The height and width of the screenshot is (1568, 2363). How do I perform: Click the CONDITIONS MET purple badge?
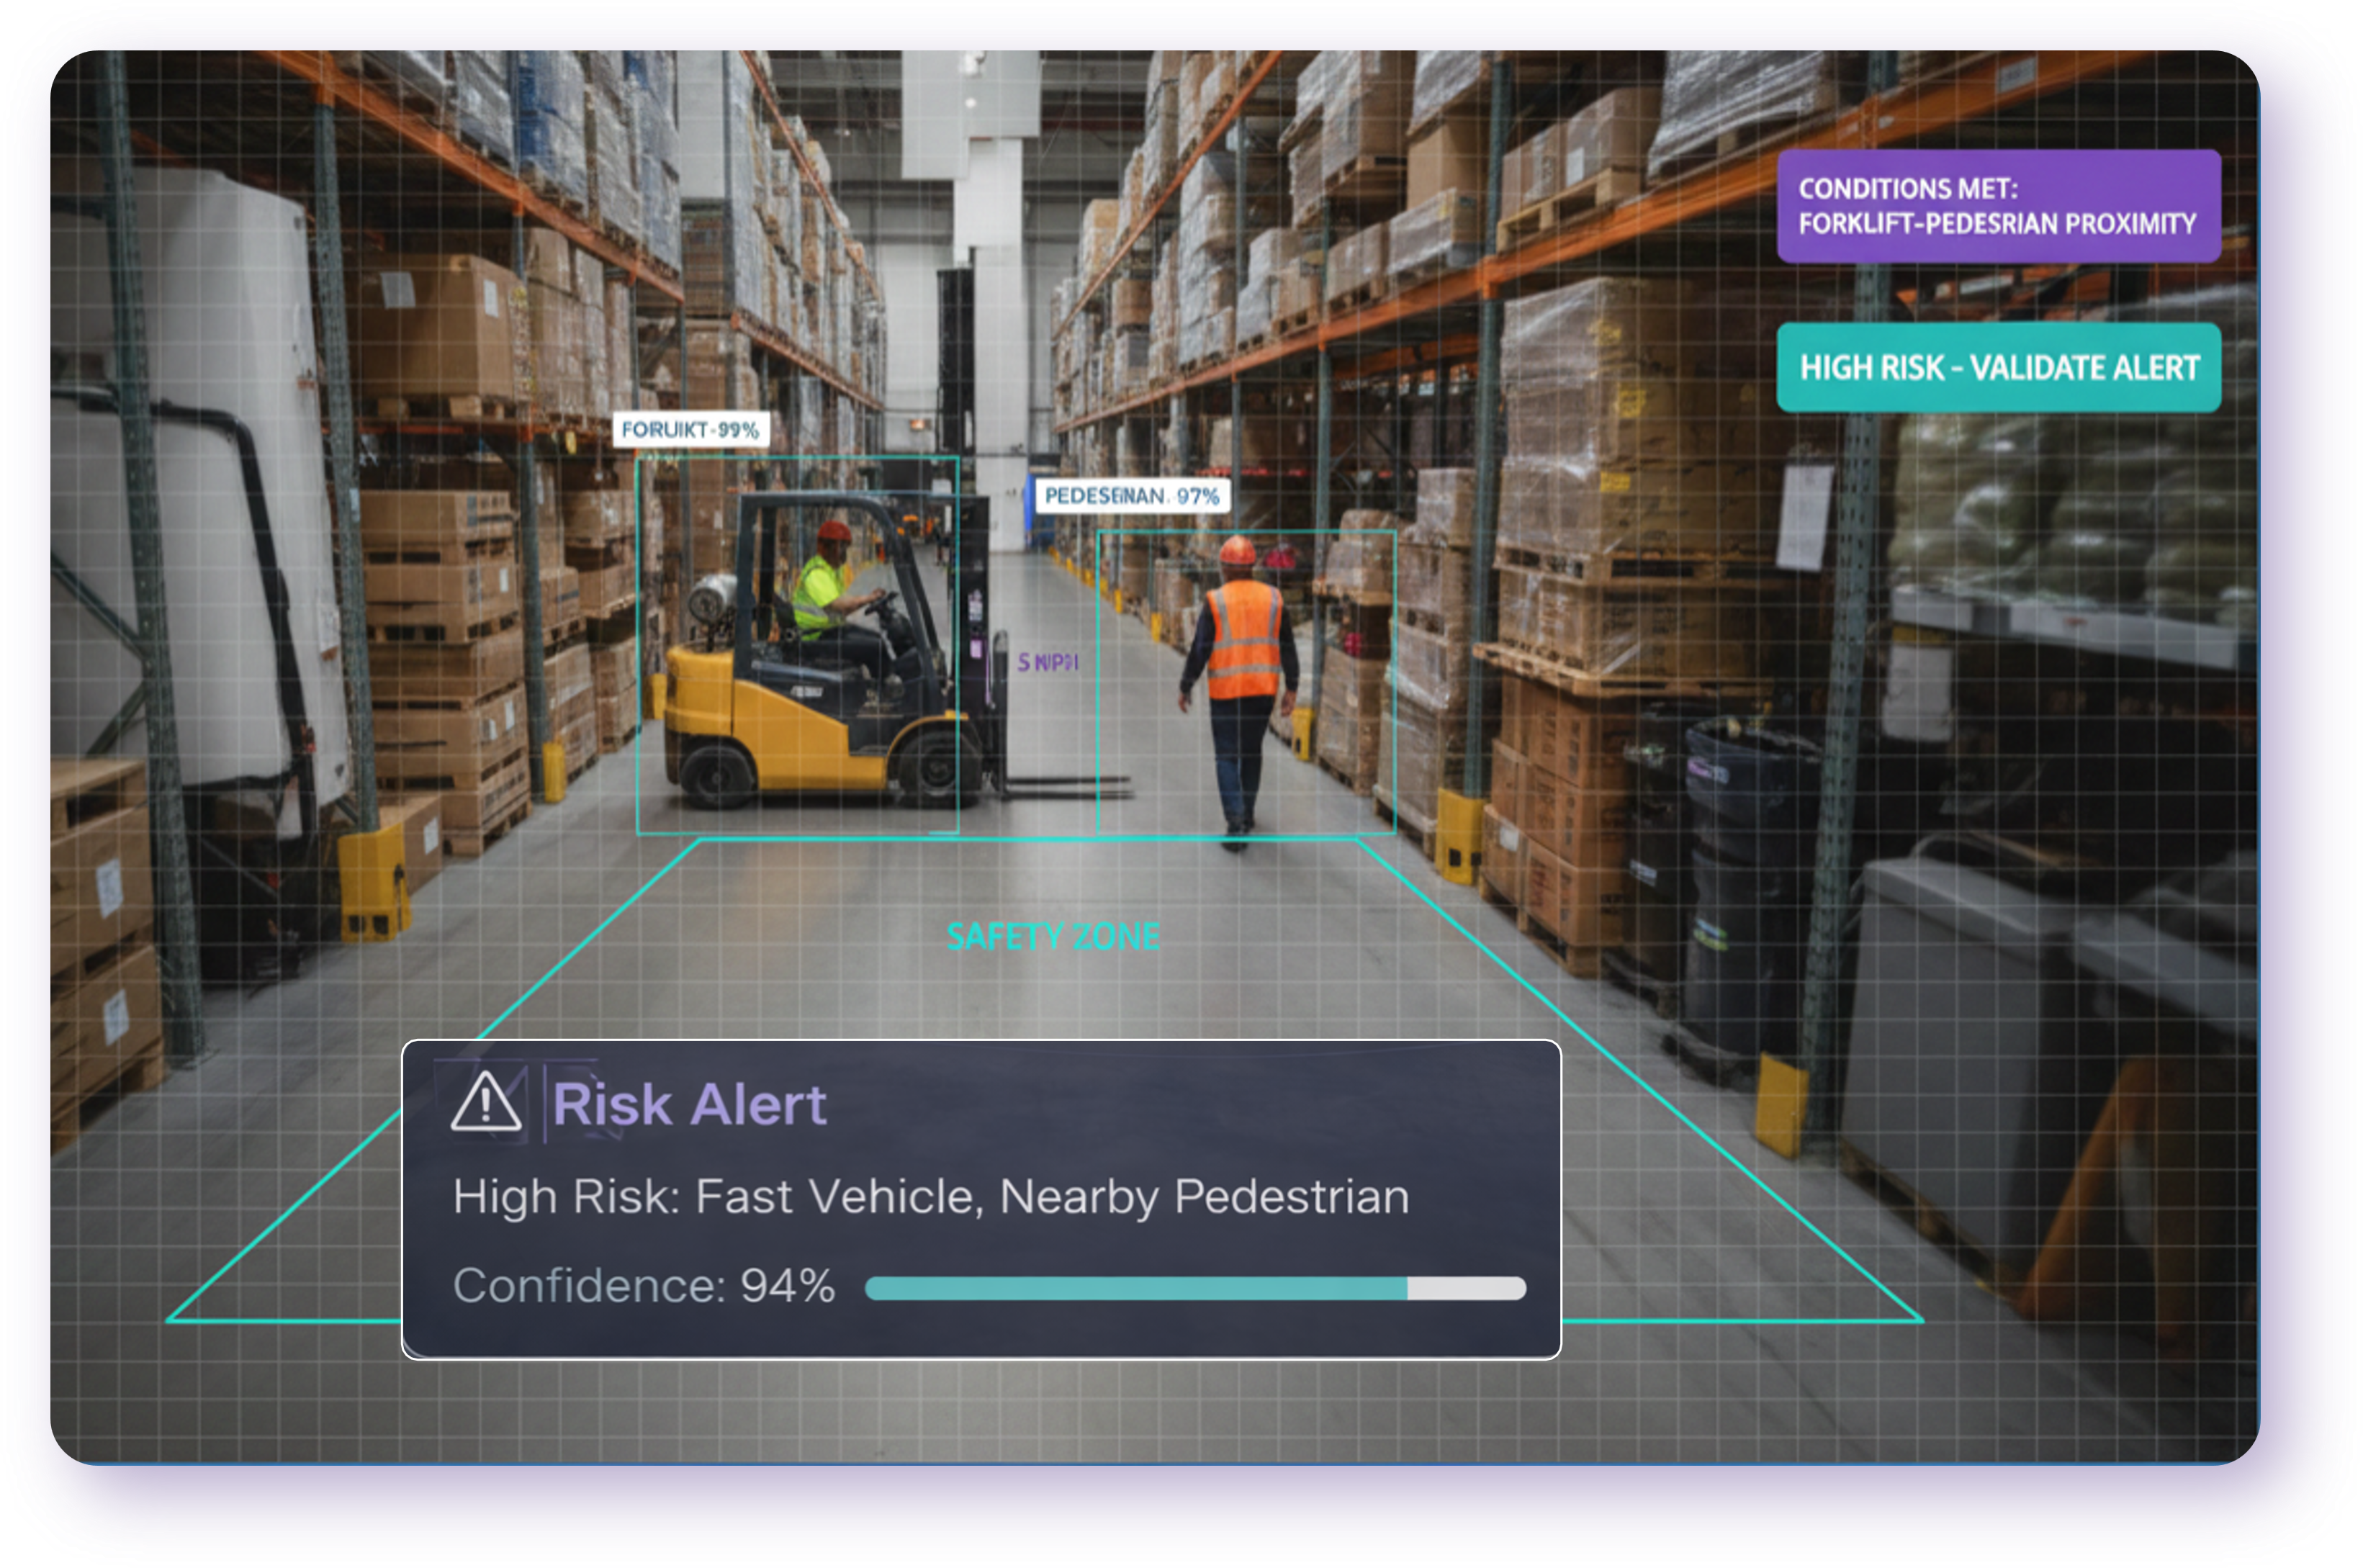(x=1998, y=206)
